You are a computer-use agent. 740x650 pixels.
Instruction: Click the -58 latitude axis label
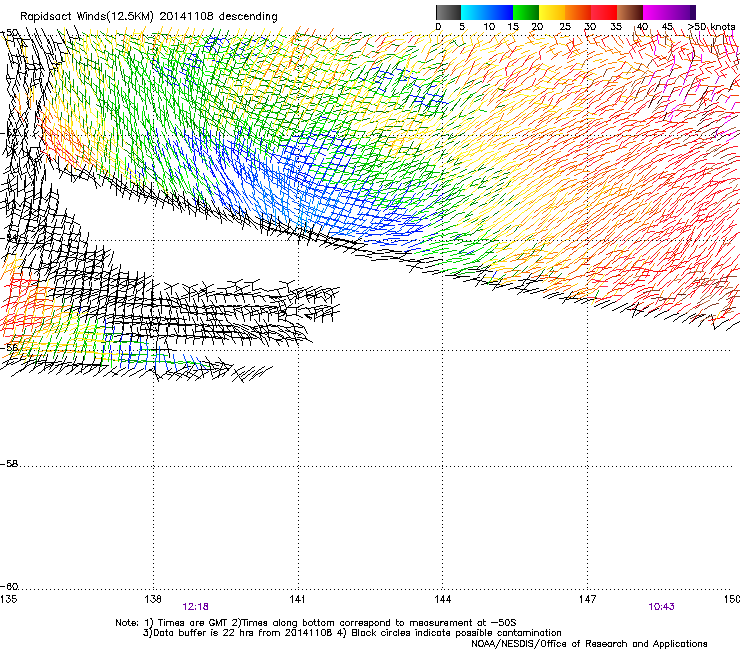click(x=9, y=464)
